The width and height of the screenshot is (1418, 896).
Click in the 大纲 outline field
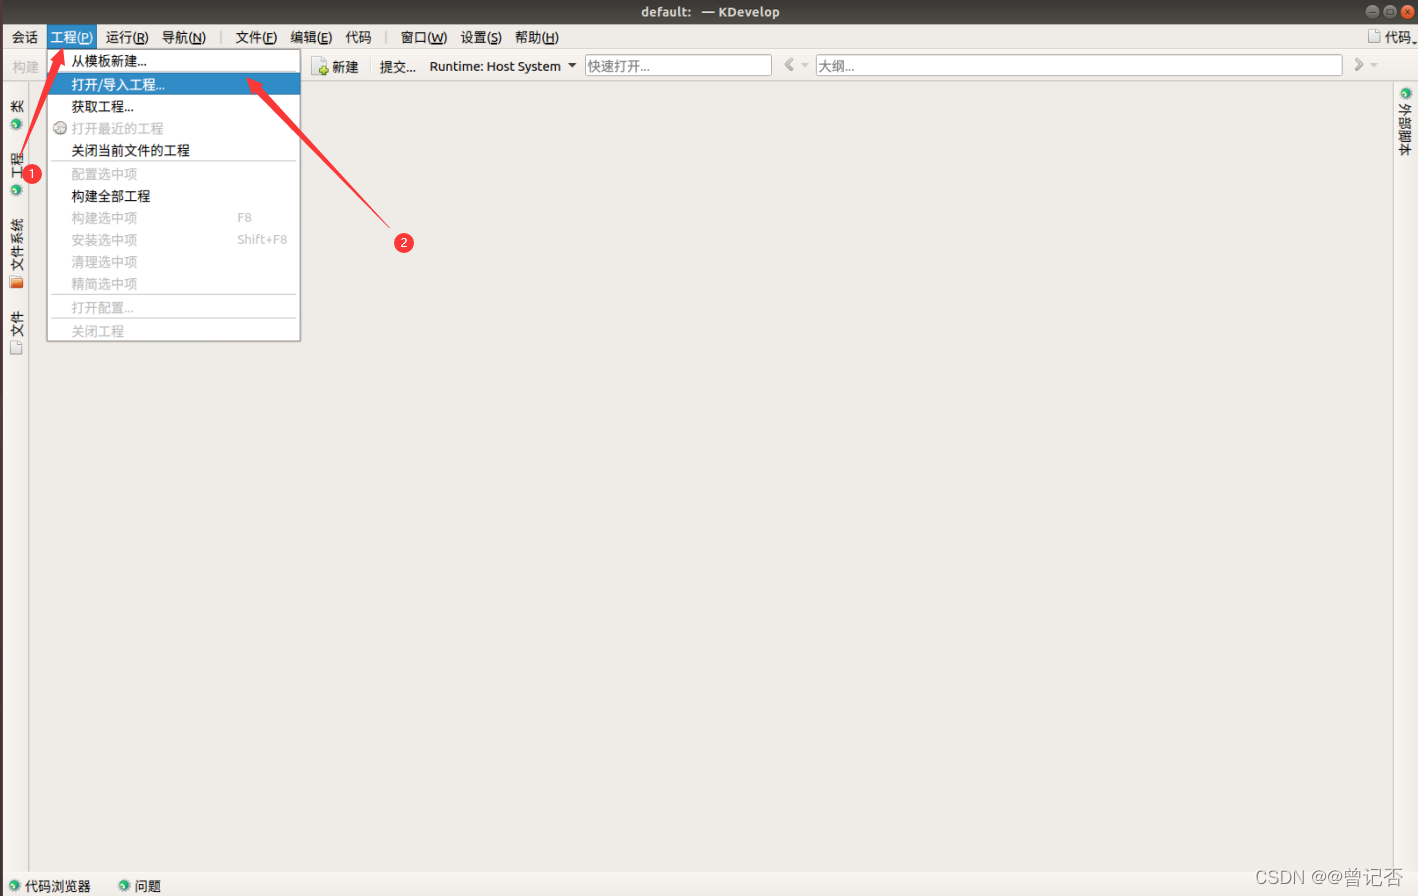(x=1079, y=66)
